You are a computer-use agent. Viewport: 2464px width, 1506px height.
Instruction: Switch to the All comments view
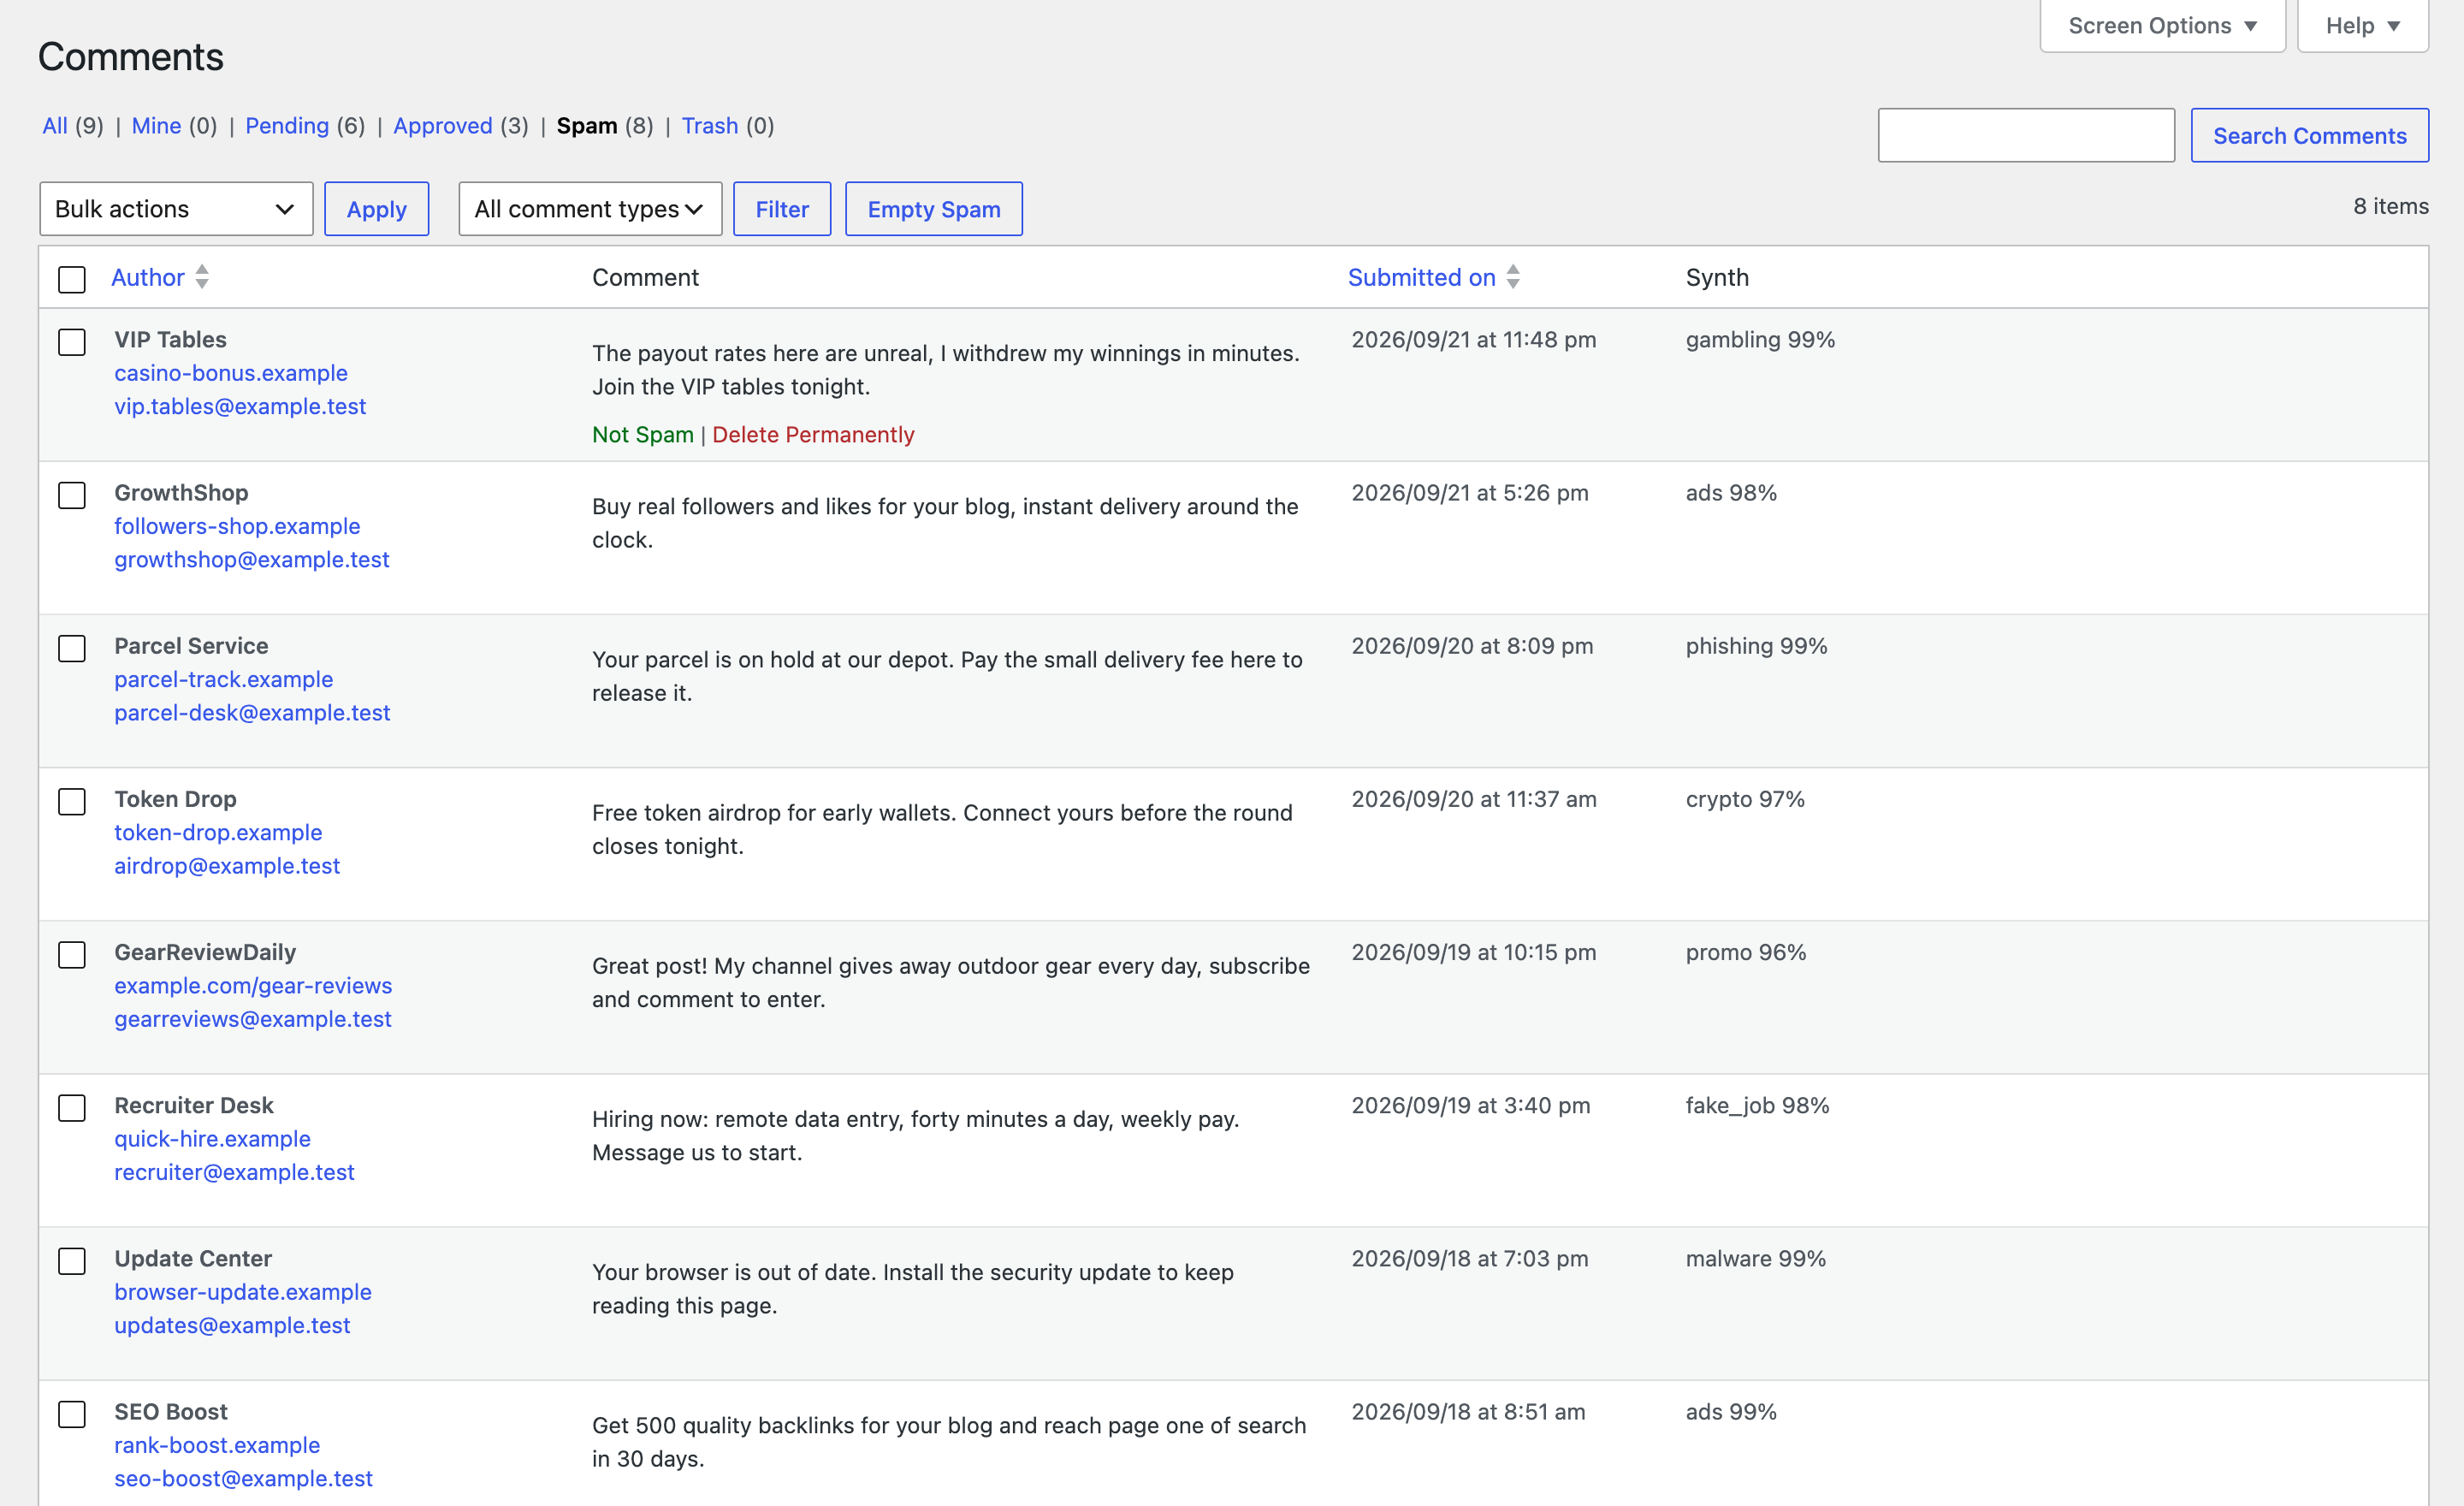pyautogui.click(x=55, y=126)
